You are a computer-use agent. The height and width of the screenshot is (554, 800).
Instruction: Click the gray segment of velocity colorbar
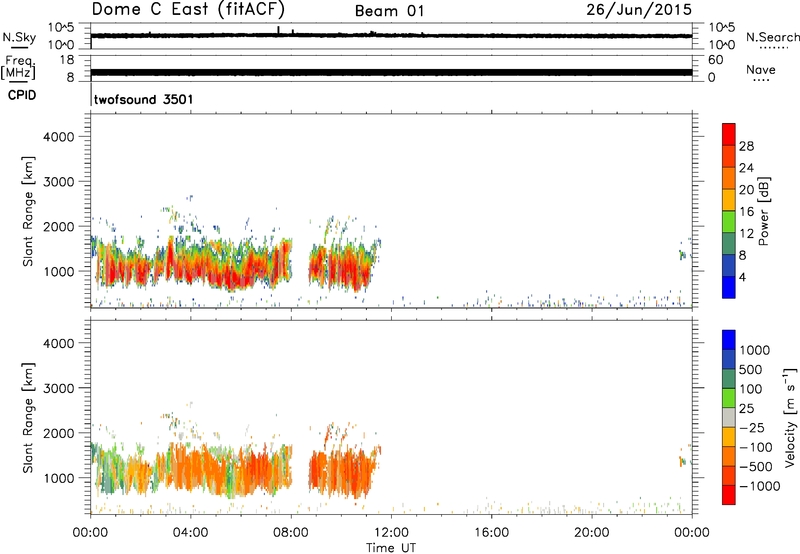coord(729,418)
